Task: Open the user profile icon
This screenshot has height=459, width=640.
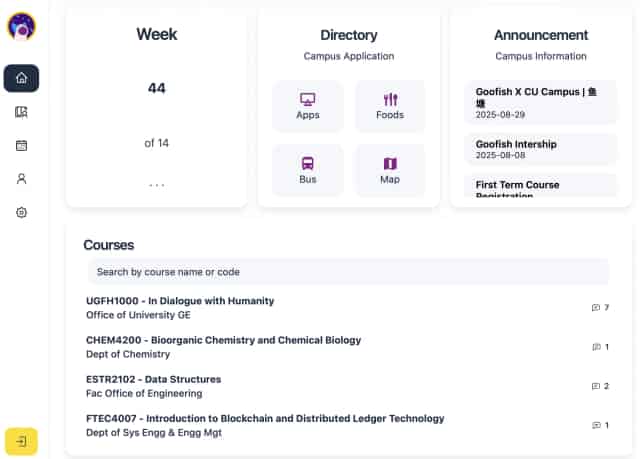Action: [x=21, y=179]
